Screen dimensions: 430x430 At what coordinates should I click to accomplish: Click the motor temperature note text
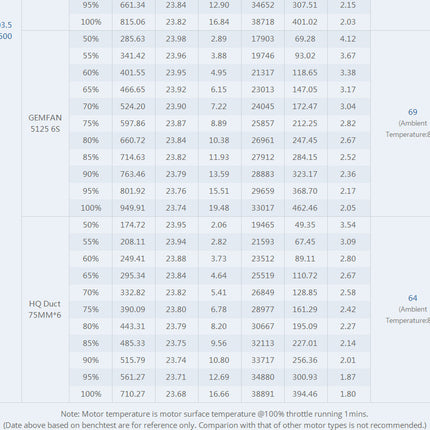click(x=214, y=414)
